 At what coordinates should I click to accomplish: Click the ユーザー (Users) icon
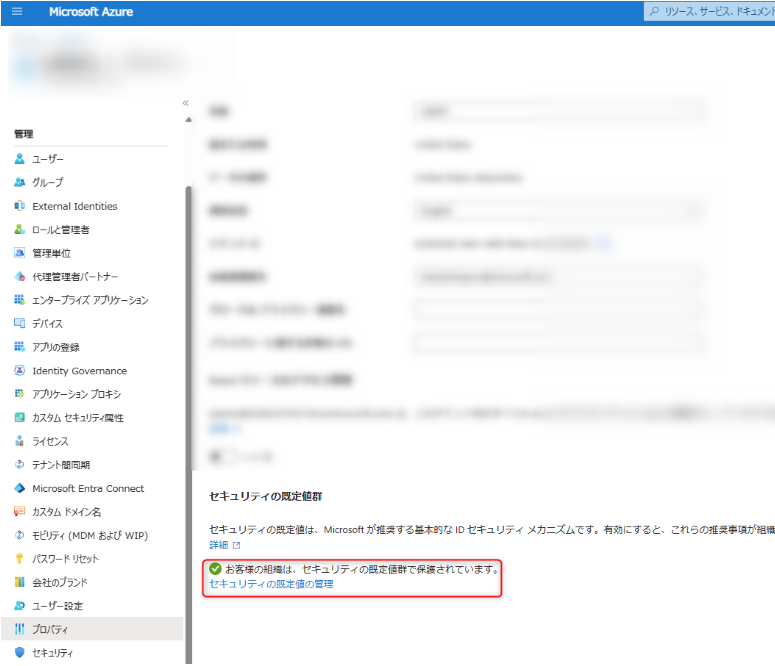pos(20,159)
